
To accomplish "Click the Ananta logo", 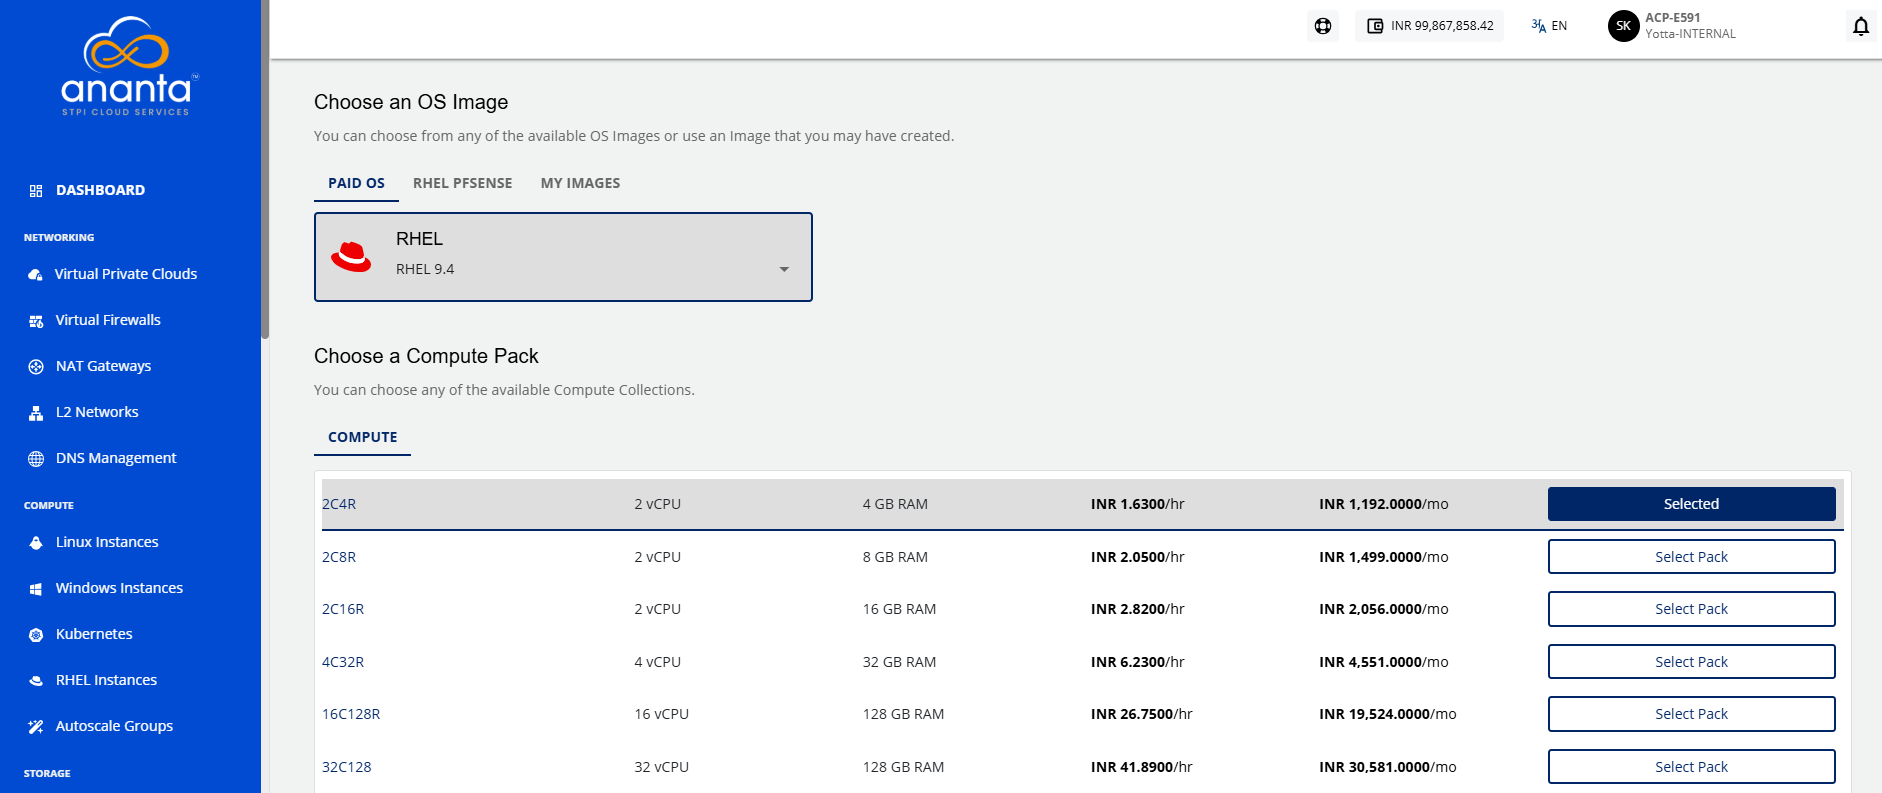I will [x=130, y=67].
